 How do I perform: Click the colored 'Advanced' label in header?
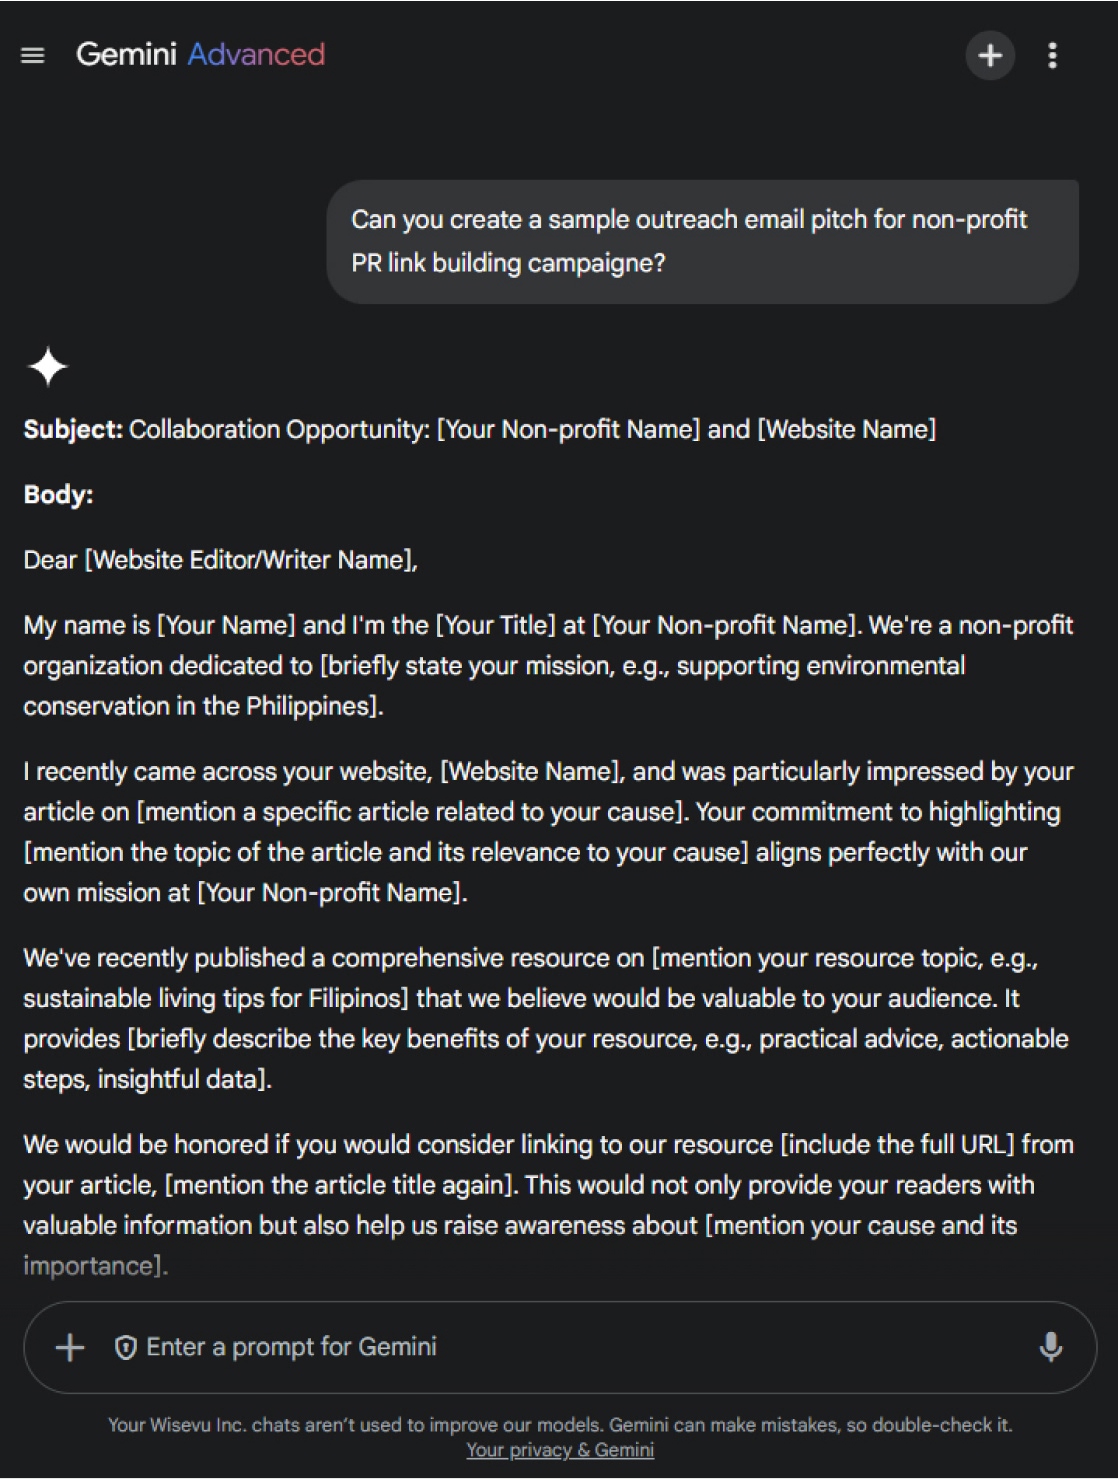coord(256,54)
